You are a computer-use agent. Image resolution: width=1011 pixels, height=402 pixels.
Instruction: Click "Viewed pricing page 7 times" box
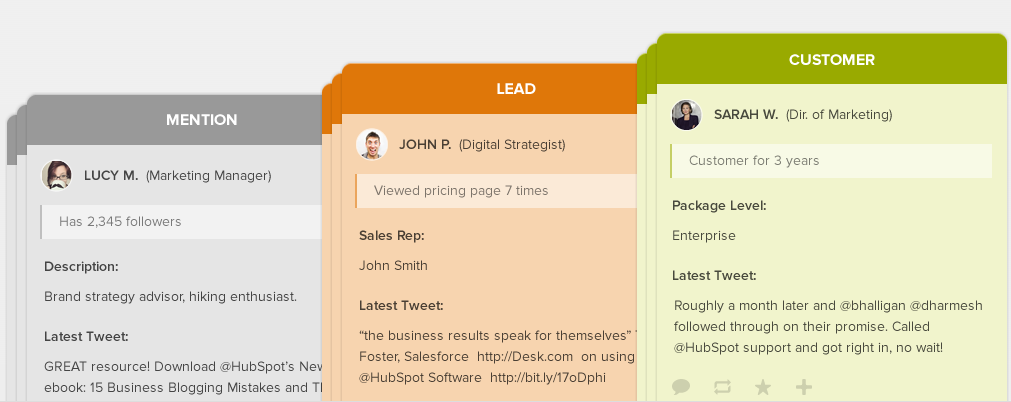coord(496,190)
